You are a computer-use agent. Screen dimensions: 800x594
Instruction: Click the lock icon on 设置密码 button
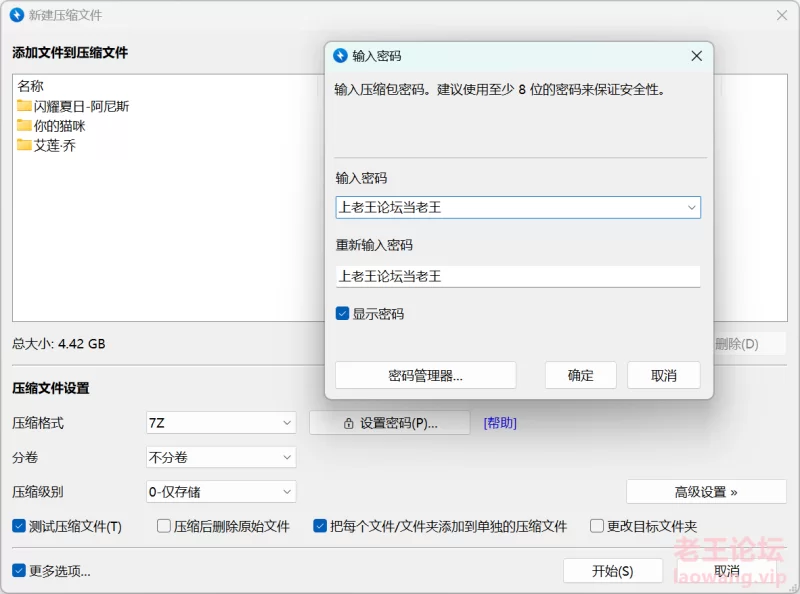pos(348,423)
